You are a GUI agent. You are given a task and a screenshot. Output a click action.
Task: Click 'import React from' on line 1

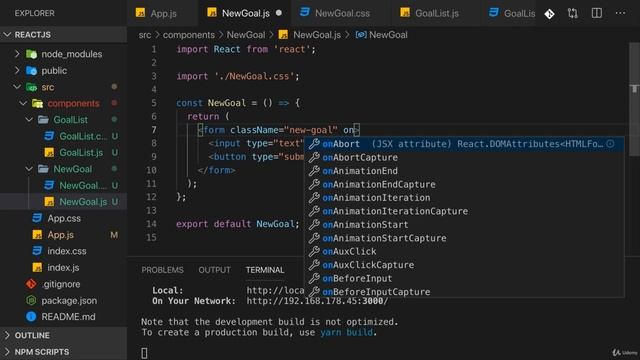(222, 49)
